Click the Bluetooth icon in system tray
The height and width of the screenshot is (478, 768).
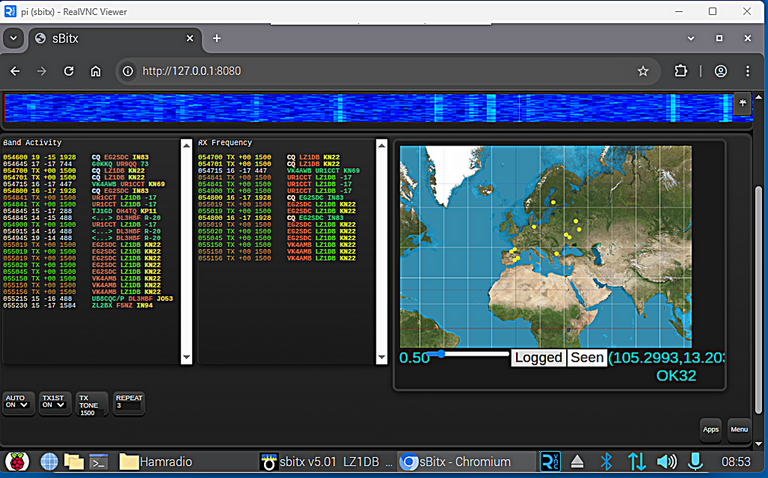pos(605,462)
